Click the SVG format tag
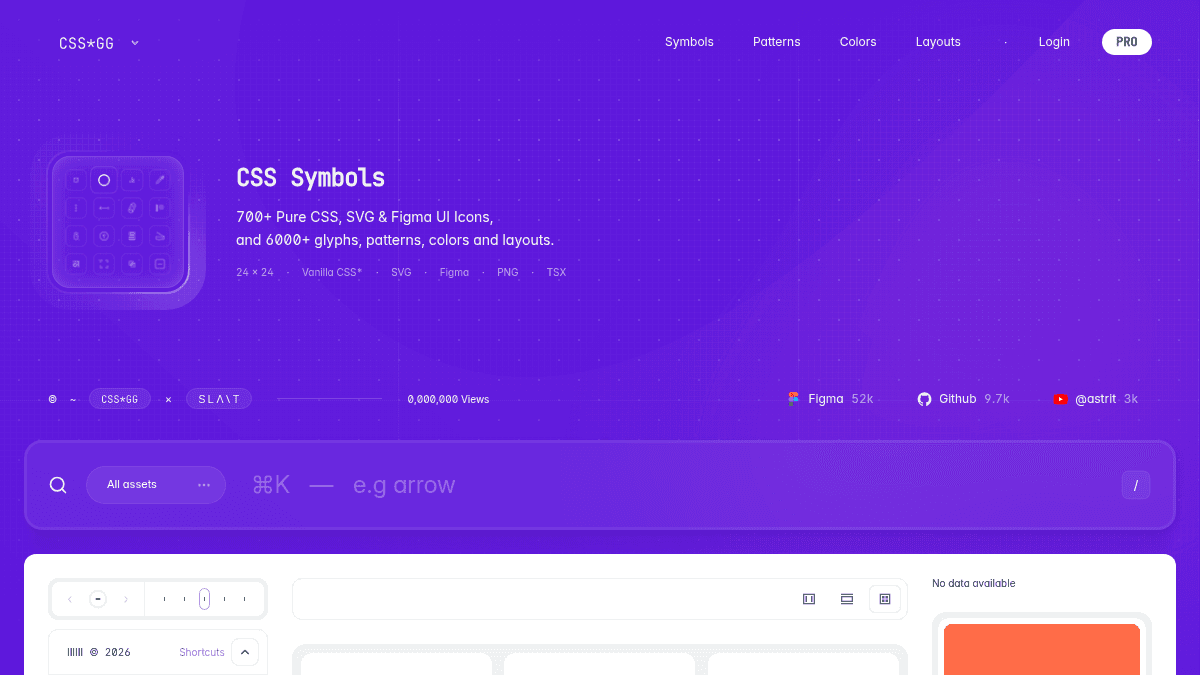This screenshot has width=1200, height=675. [x=401, y=272]
